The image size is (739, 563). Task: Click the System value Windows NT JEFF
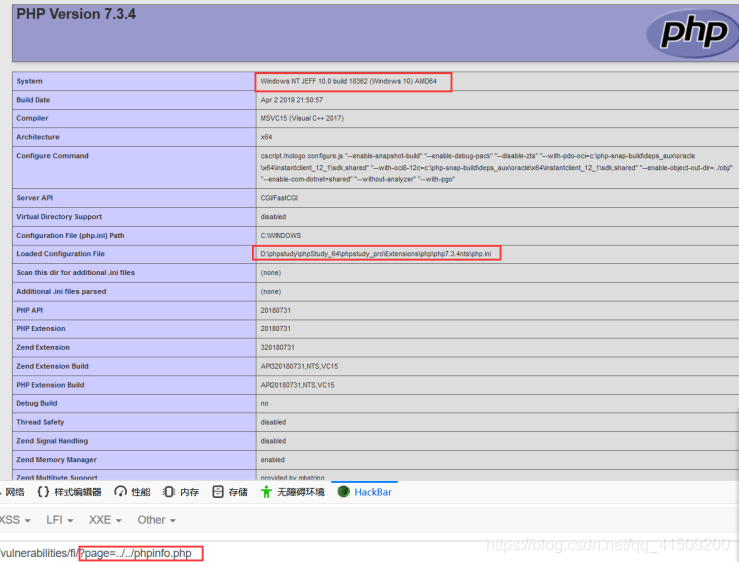[348, 81]
